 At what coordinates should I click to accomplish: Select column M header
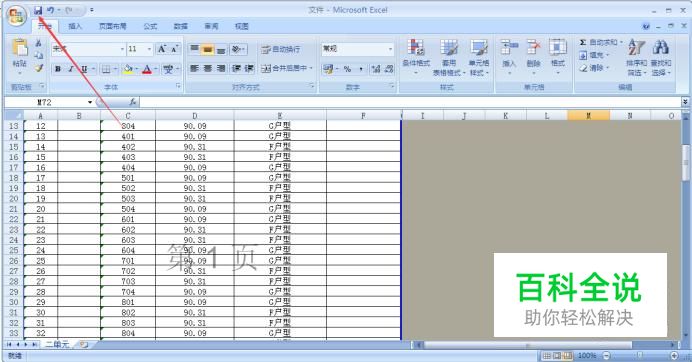tap(588, 116)
